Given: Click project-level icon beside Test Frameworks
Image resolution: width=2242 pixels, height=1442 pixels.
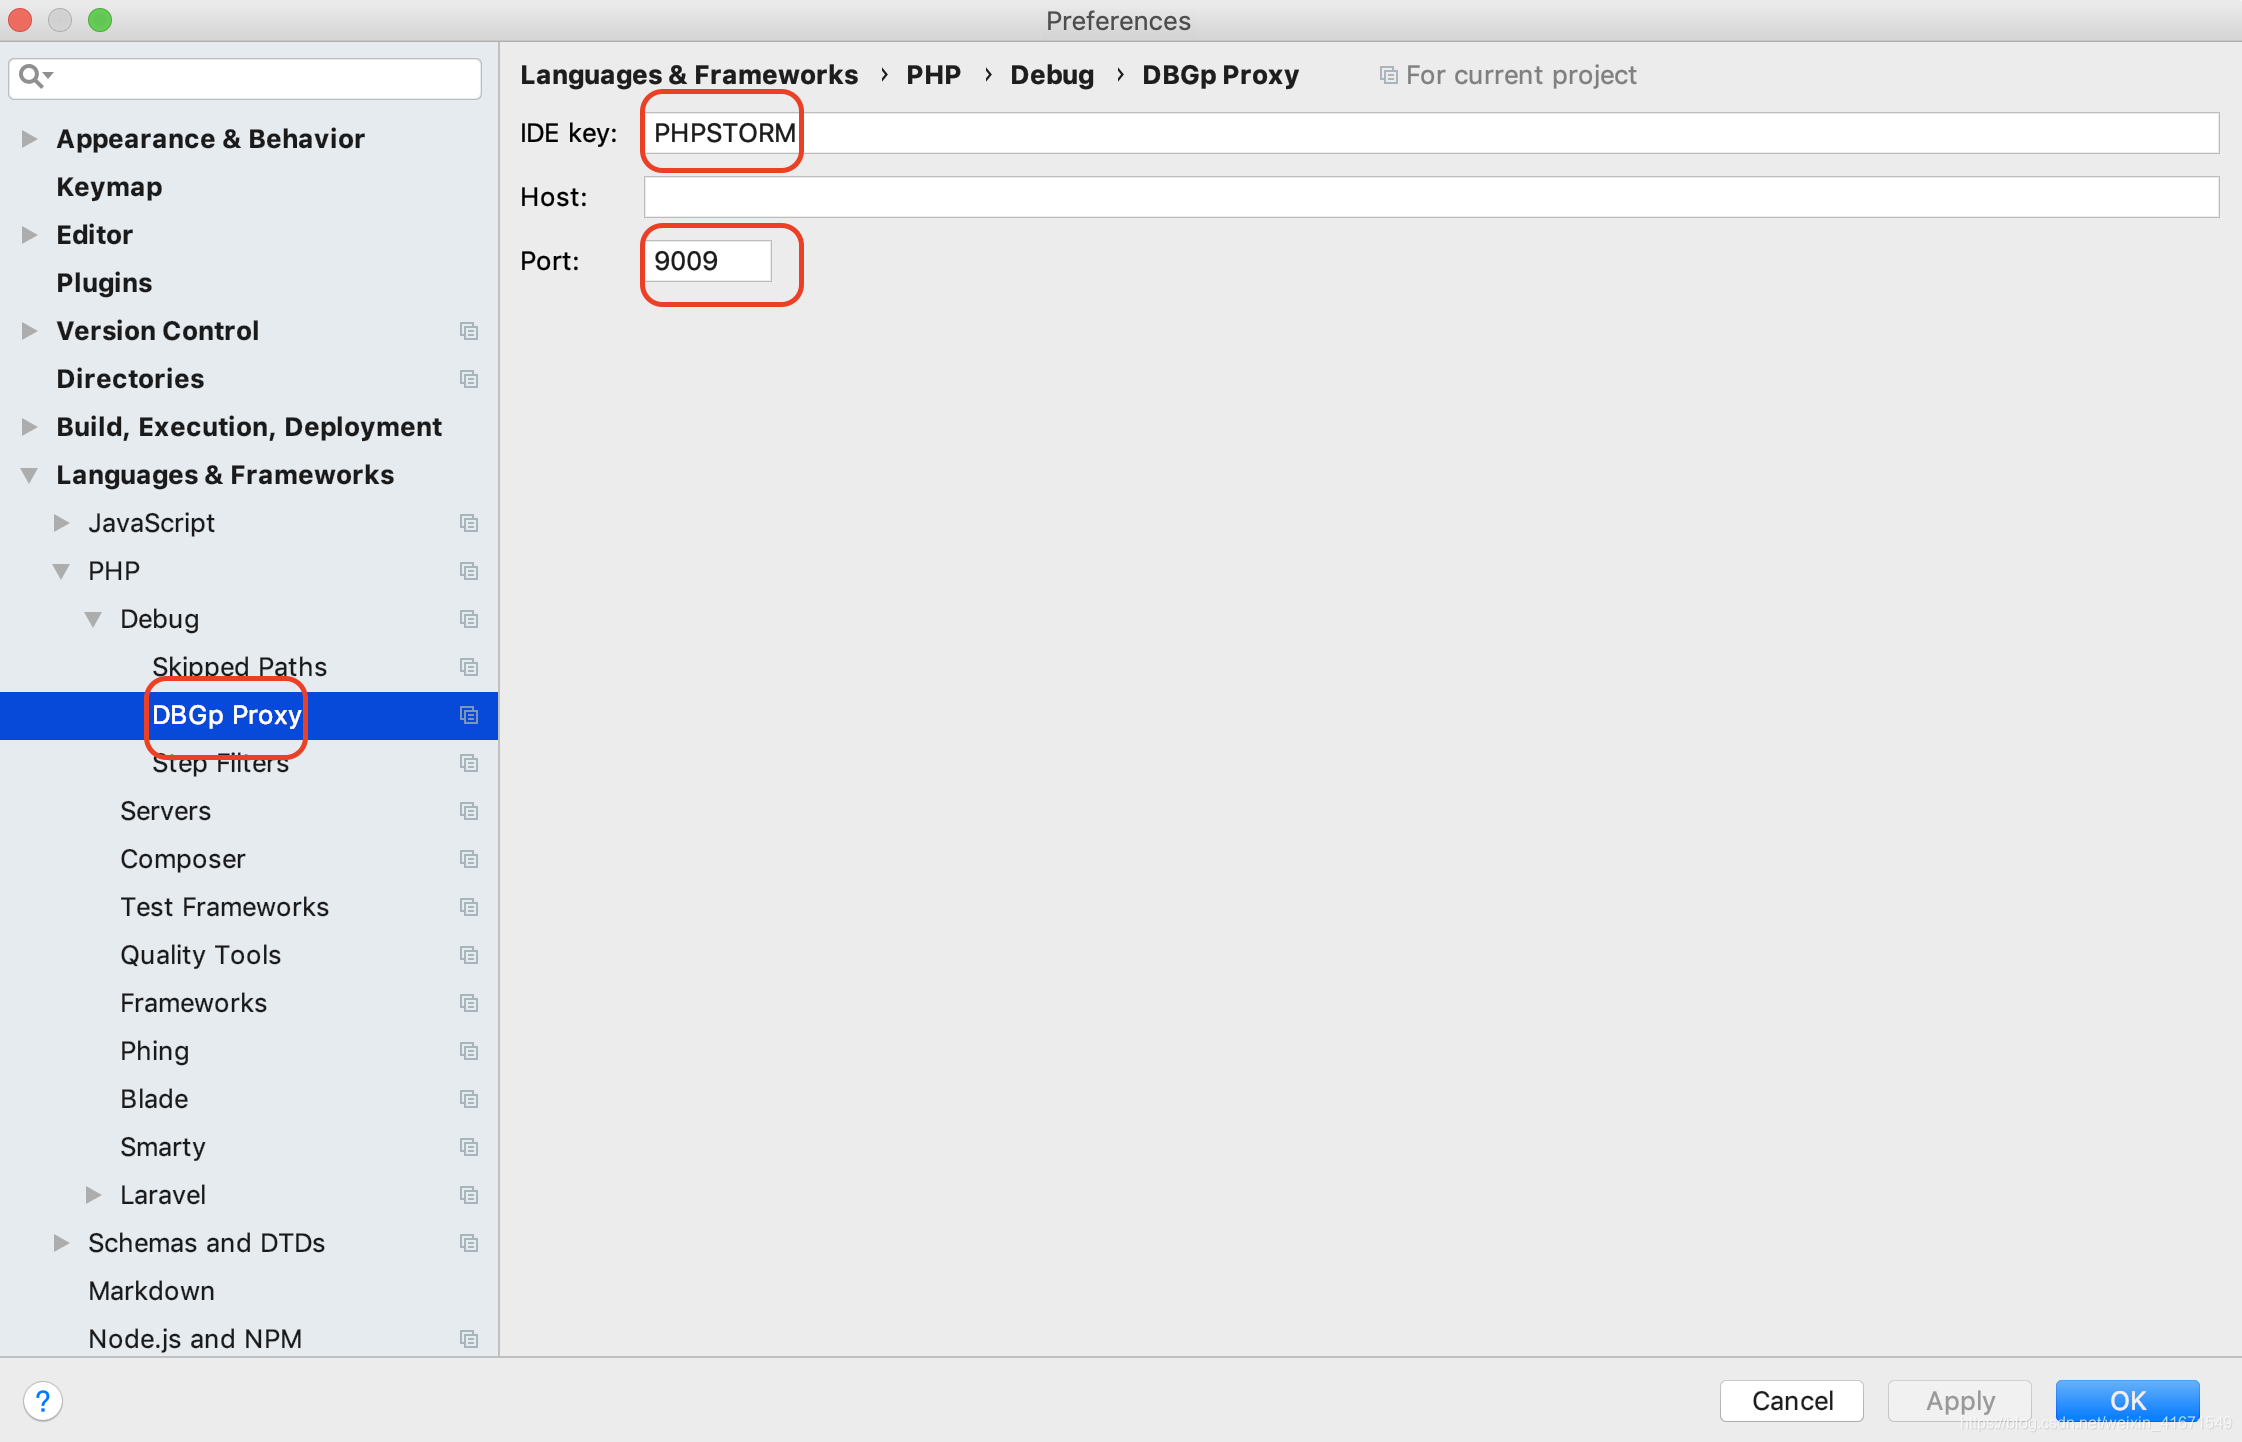Looking at the screenshot, I should [x=469, y=907].
